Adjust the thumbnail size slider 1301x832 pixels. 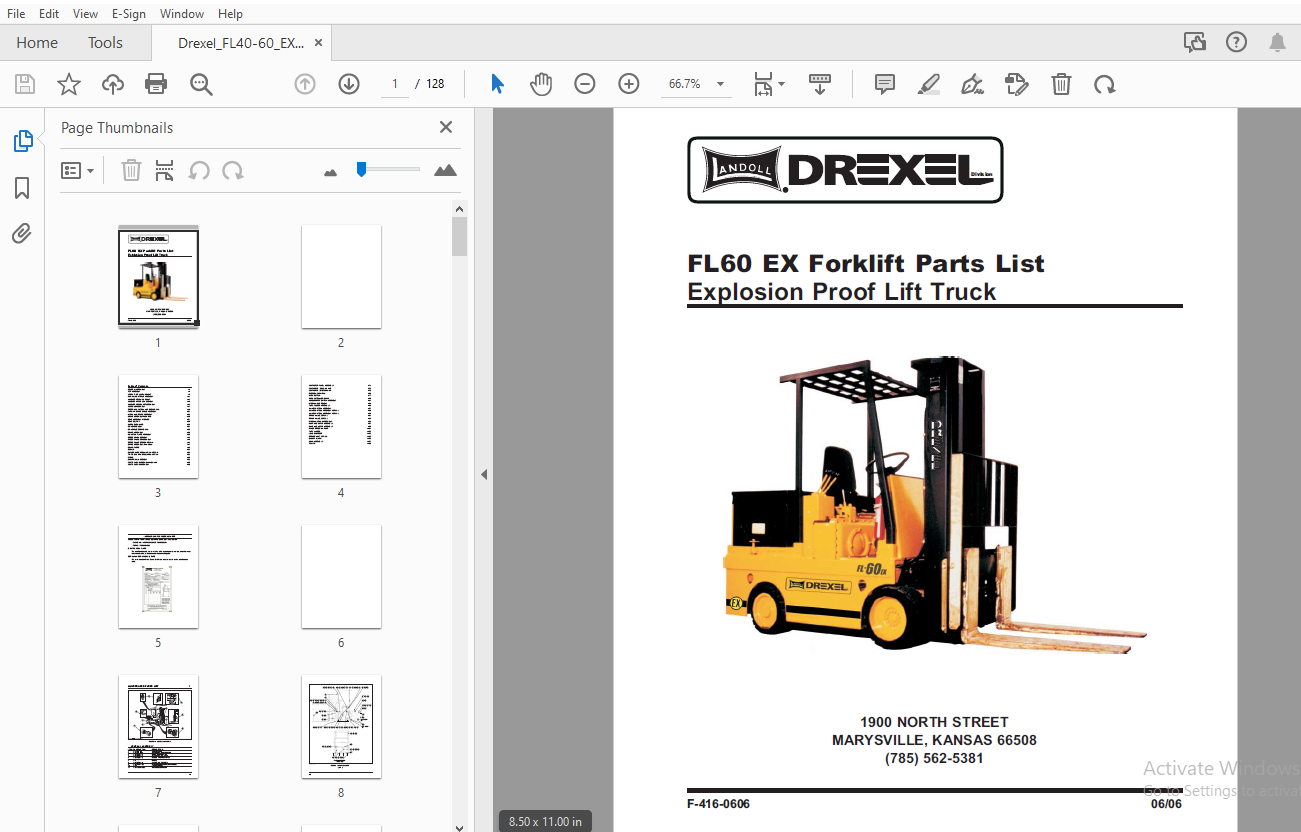[x=361, y=170]
